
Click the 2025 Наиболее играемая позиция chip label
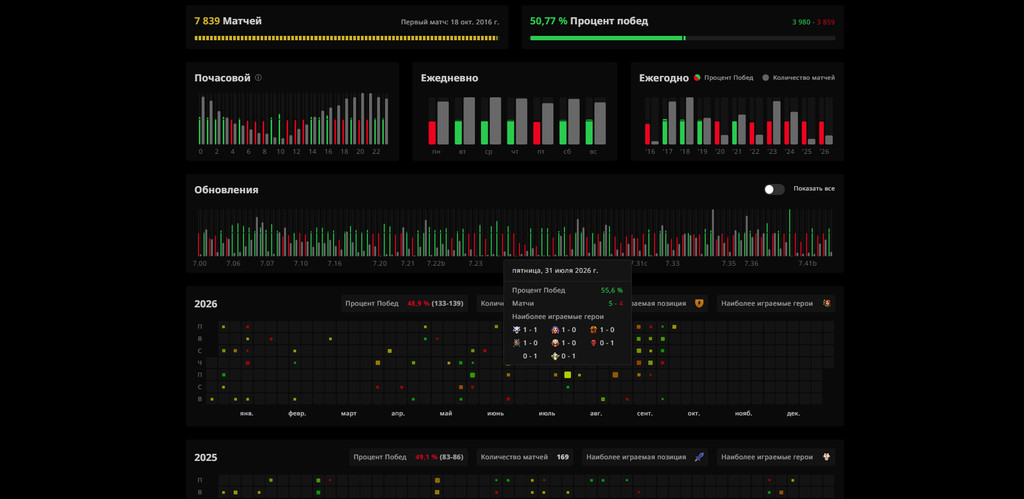[636, 457]
